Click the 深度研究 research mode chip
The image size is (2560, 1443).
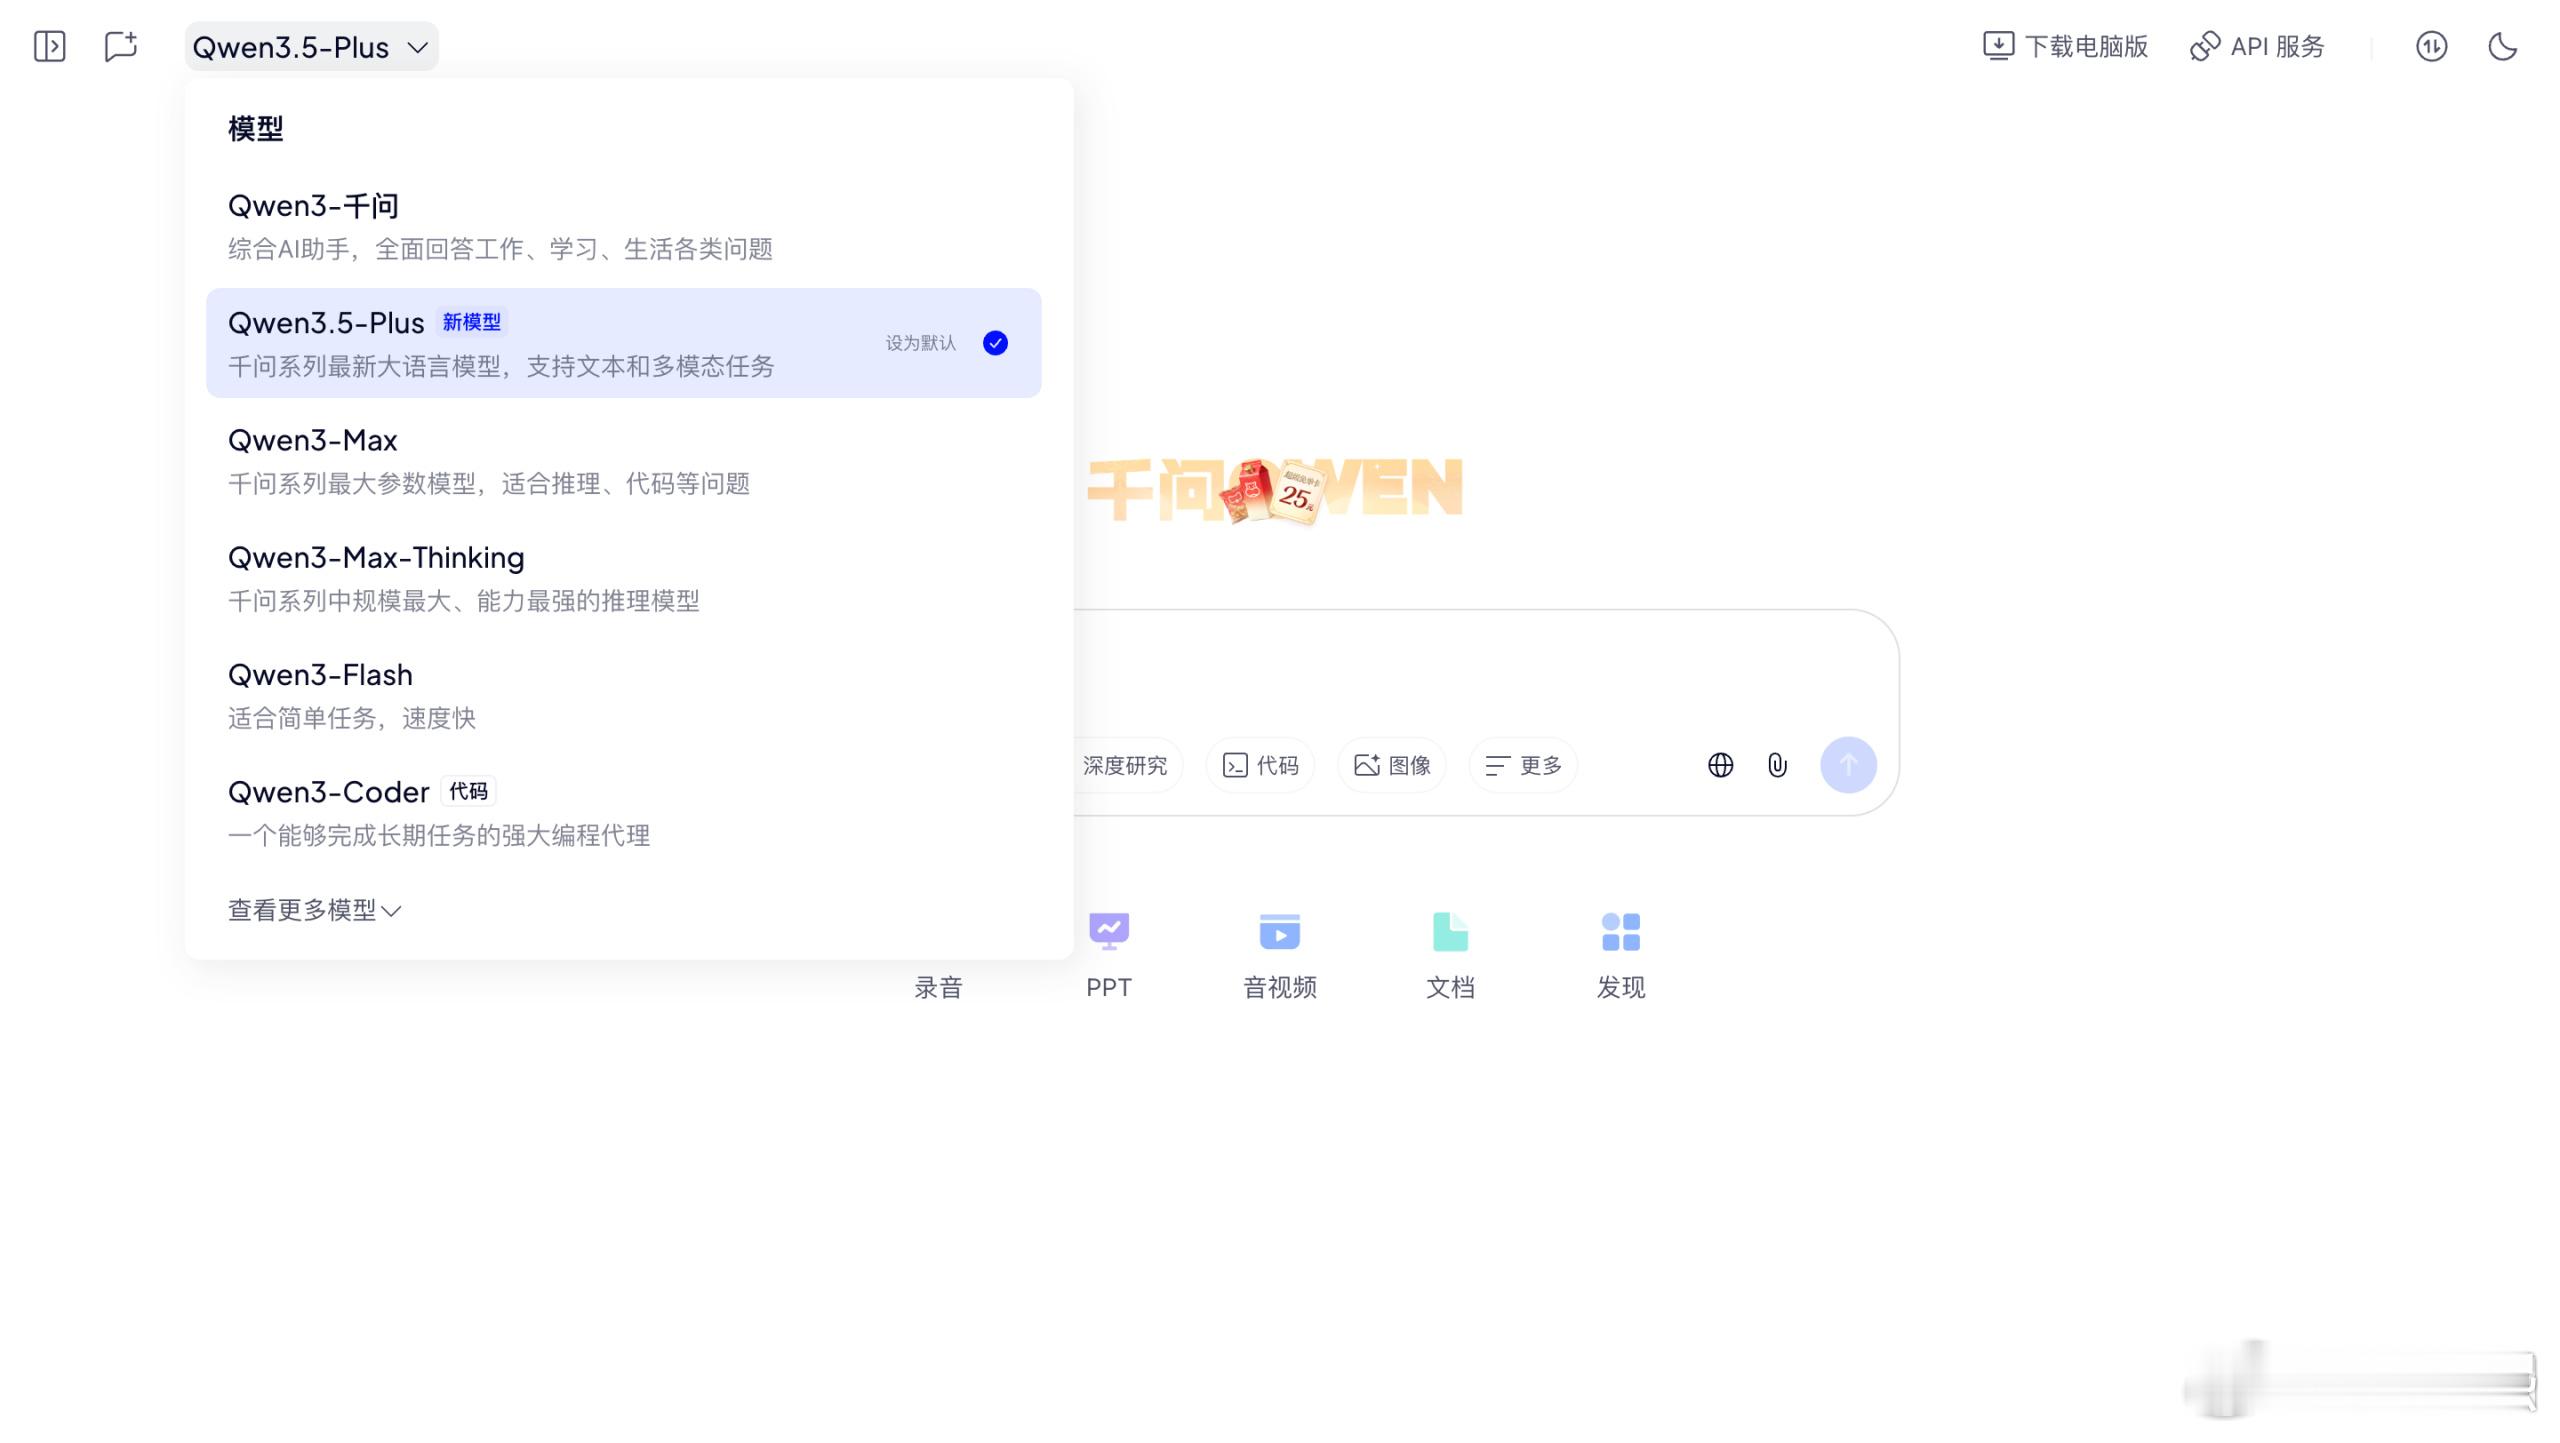tap(1124, 765)
